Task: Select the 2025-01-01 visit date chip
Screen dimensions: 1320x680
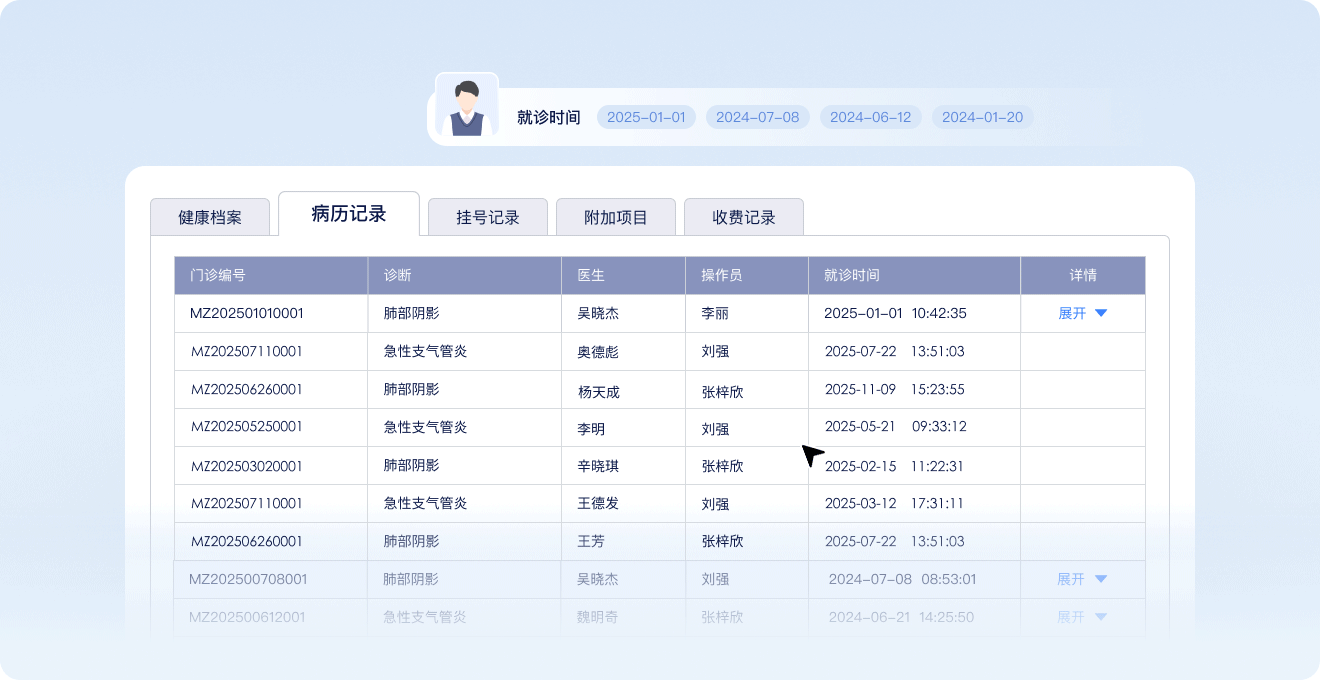Action: (646, 117)
